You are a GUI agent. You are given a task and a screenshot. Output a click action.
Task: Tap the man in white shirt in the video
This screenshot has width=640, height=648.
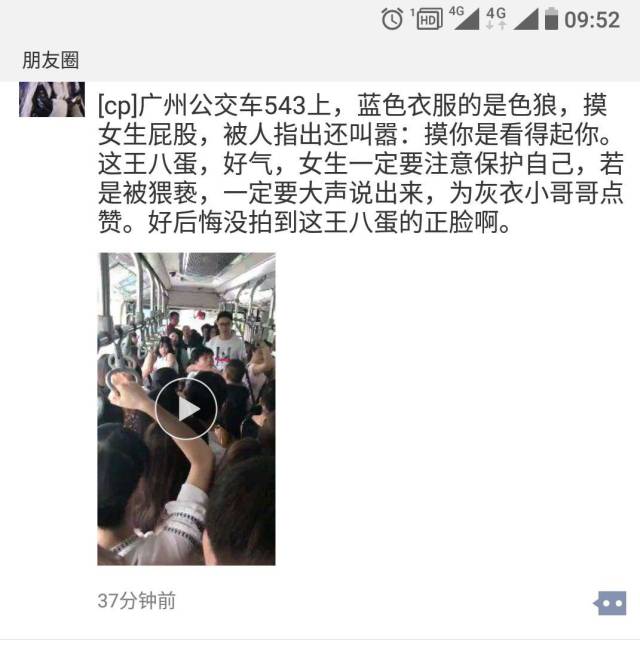[x=225, y=341]
